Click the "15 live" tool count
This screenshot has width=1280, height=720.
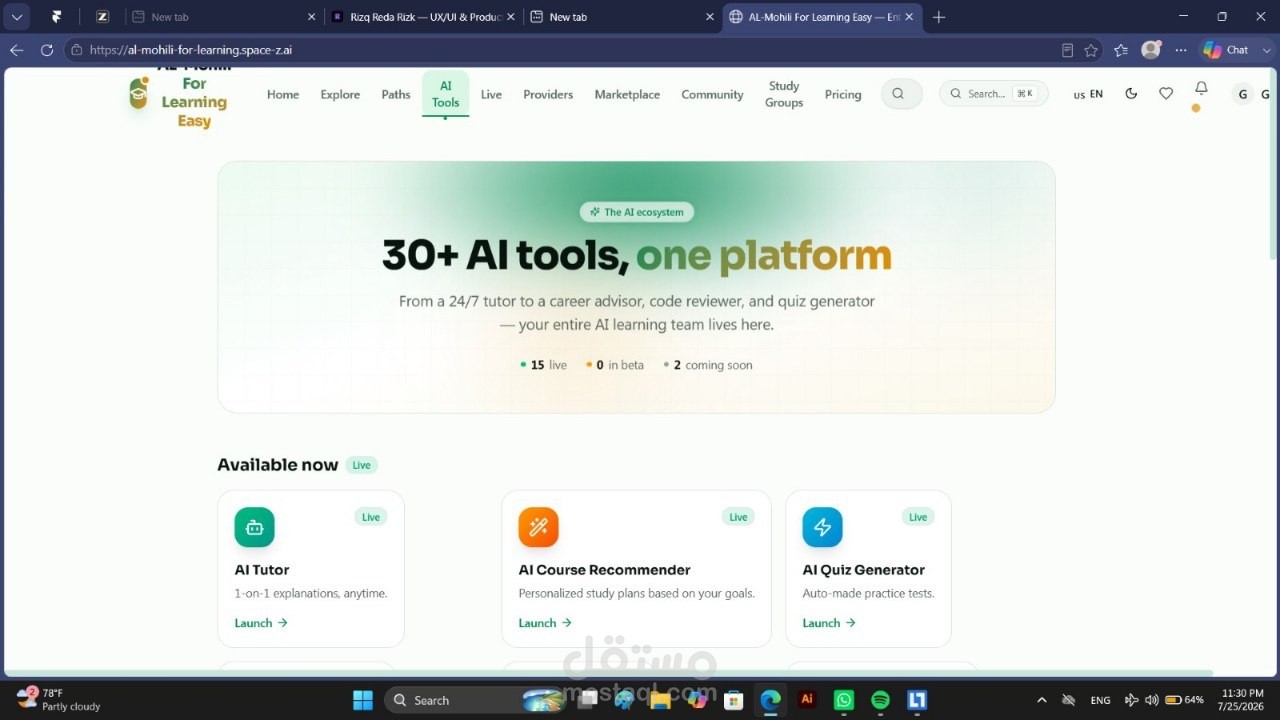544,365
